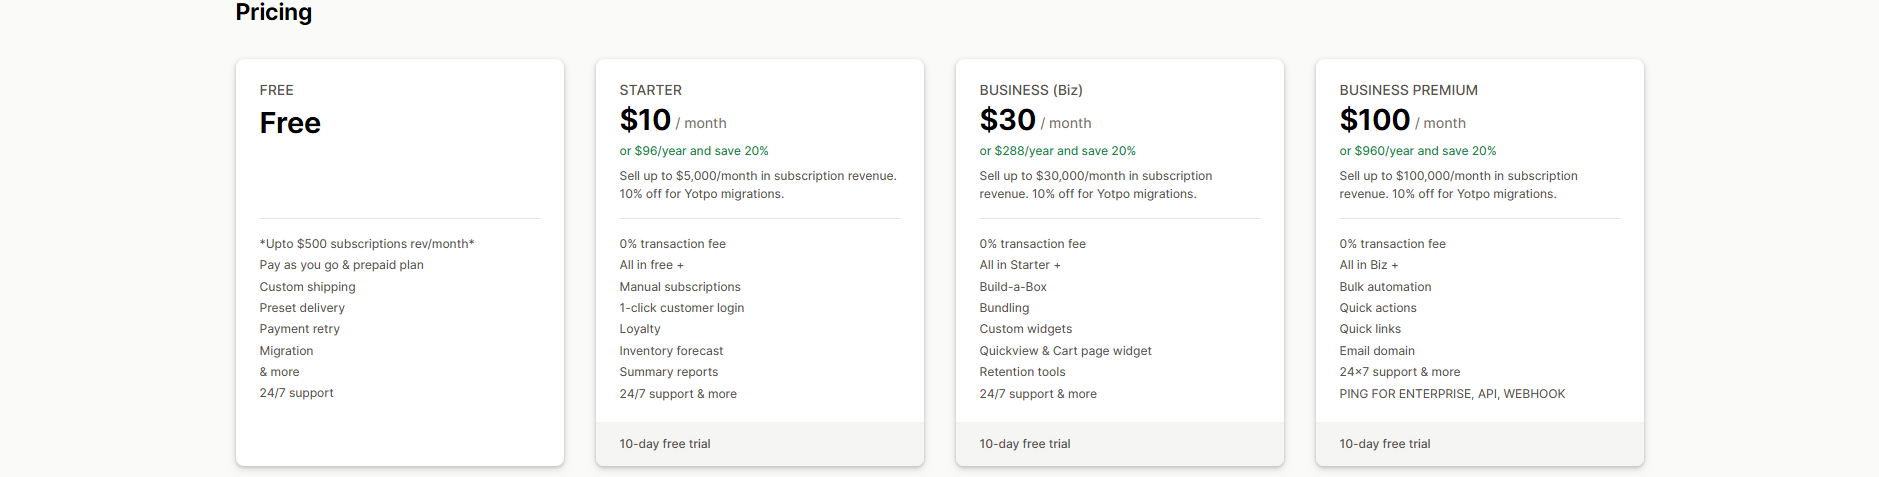This screenshot has width=1879, height=477.
Task: Click the Pricing heading
Action: click(273, 13)
